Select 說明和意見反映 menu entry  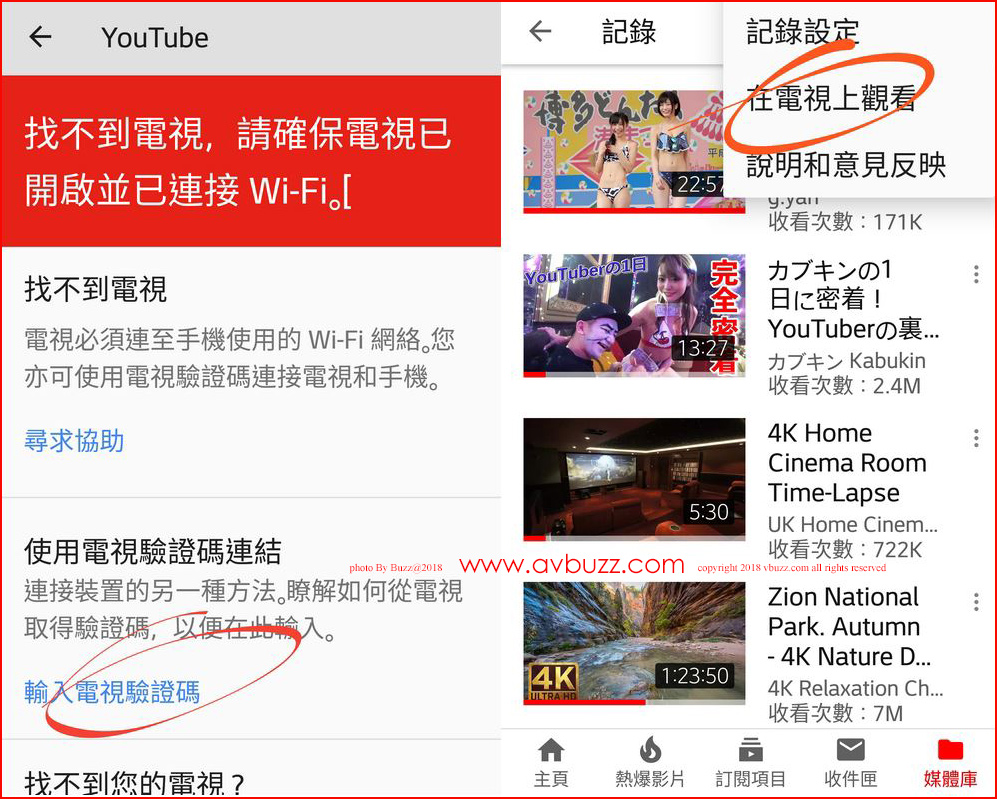pyautogui.click(x=846, y=165)
